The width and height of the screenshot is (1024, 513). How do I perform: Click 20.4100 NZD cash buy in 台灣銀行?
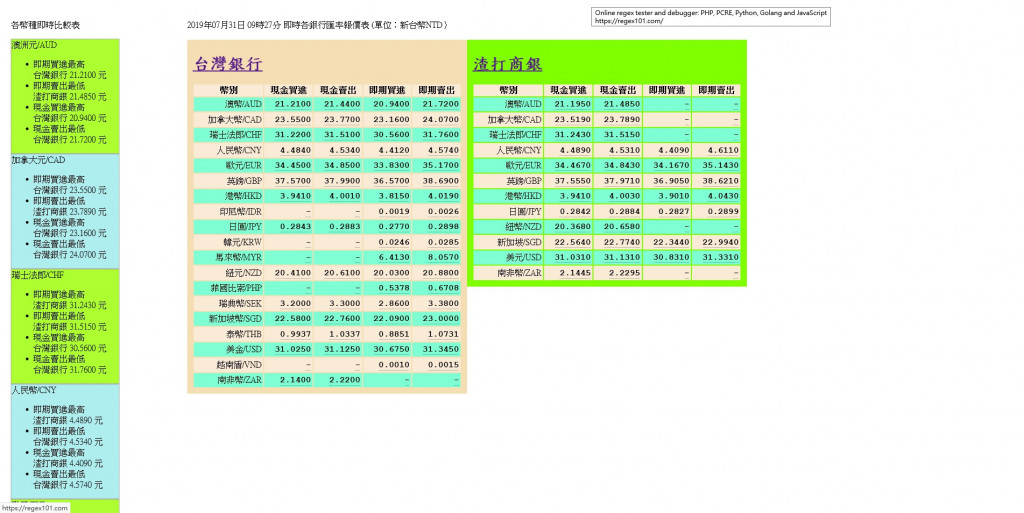(293, 273)
